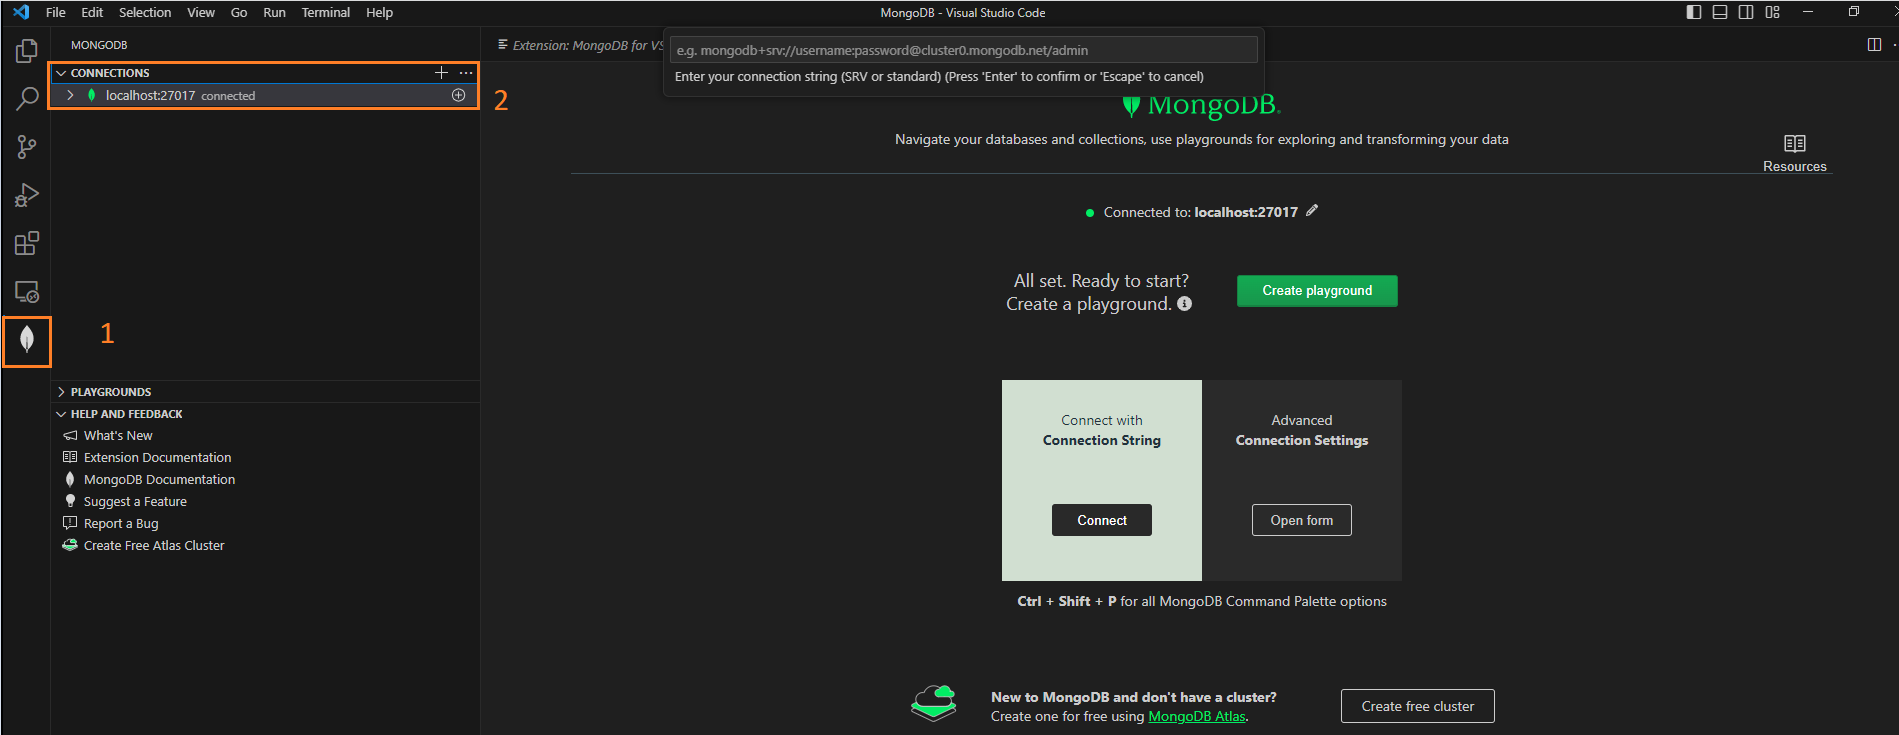Click the plus icon to add a connection
This screenshot has height=735, width=1899.
coord(441,73)
